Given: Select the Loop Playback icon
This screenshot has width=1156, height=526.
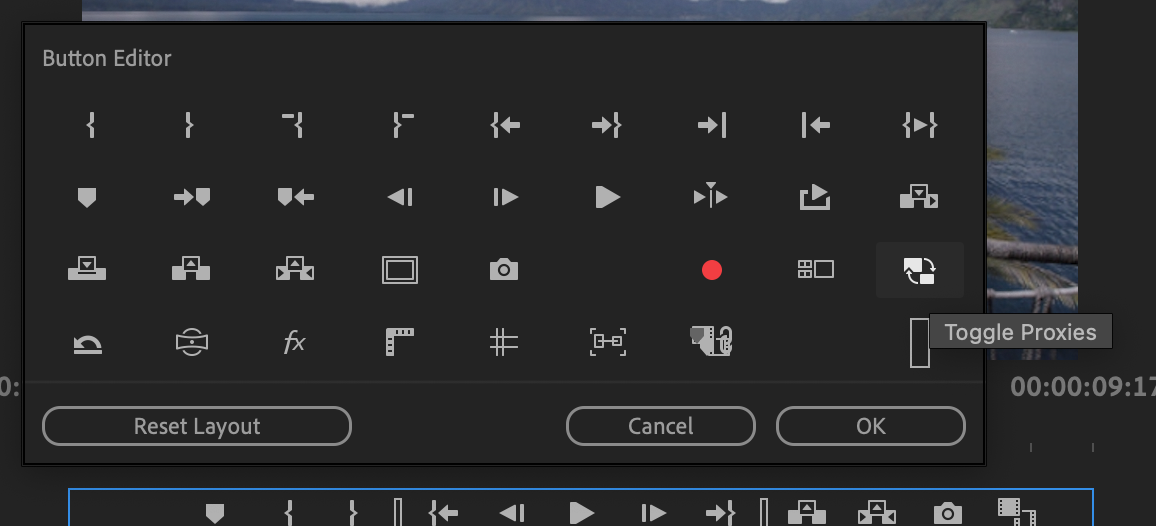Looking at the screenshot, I should 88,343.
